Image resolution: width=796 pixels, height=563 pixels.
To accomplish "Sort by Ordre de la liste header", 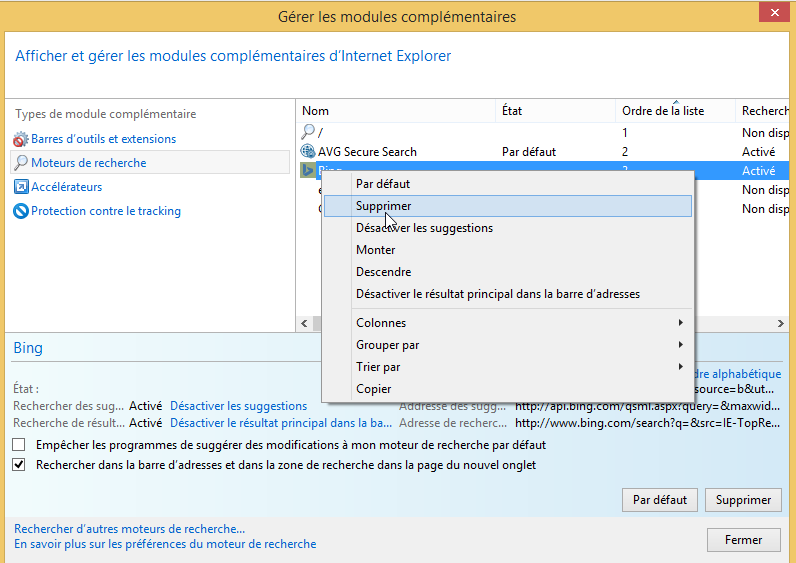I will coord(675,111).
